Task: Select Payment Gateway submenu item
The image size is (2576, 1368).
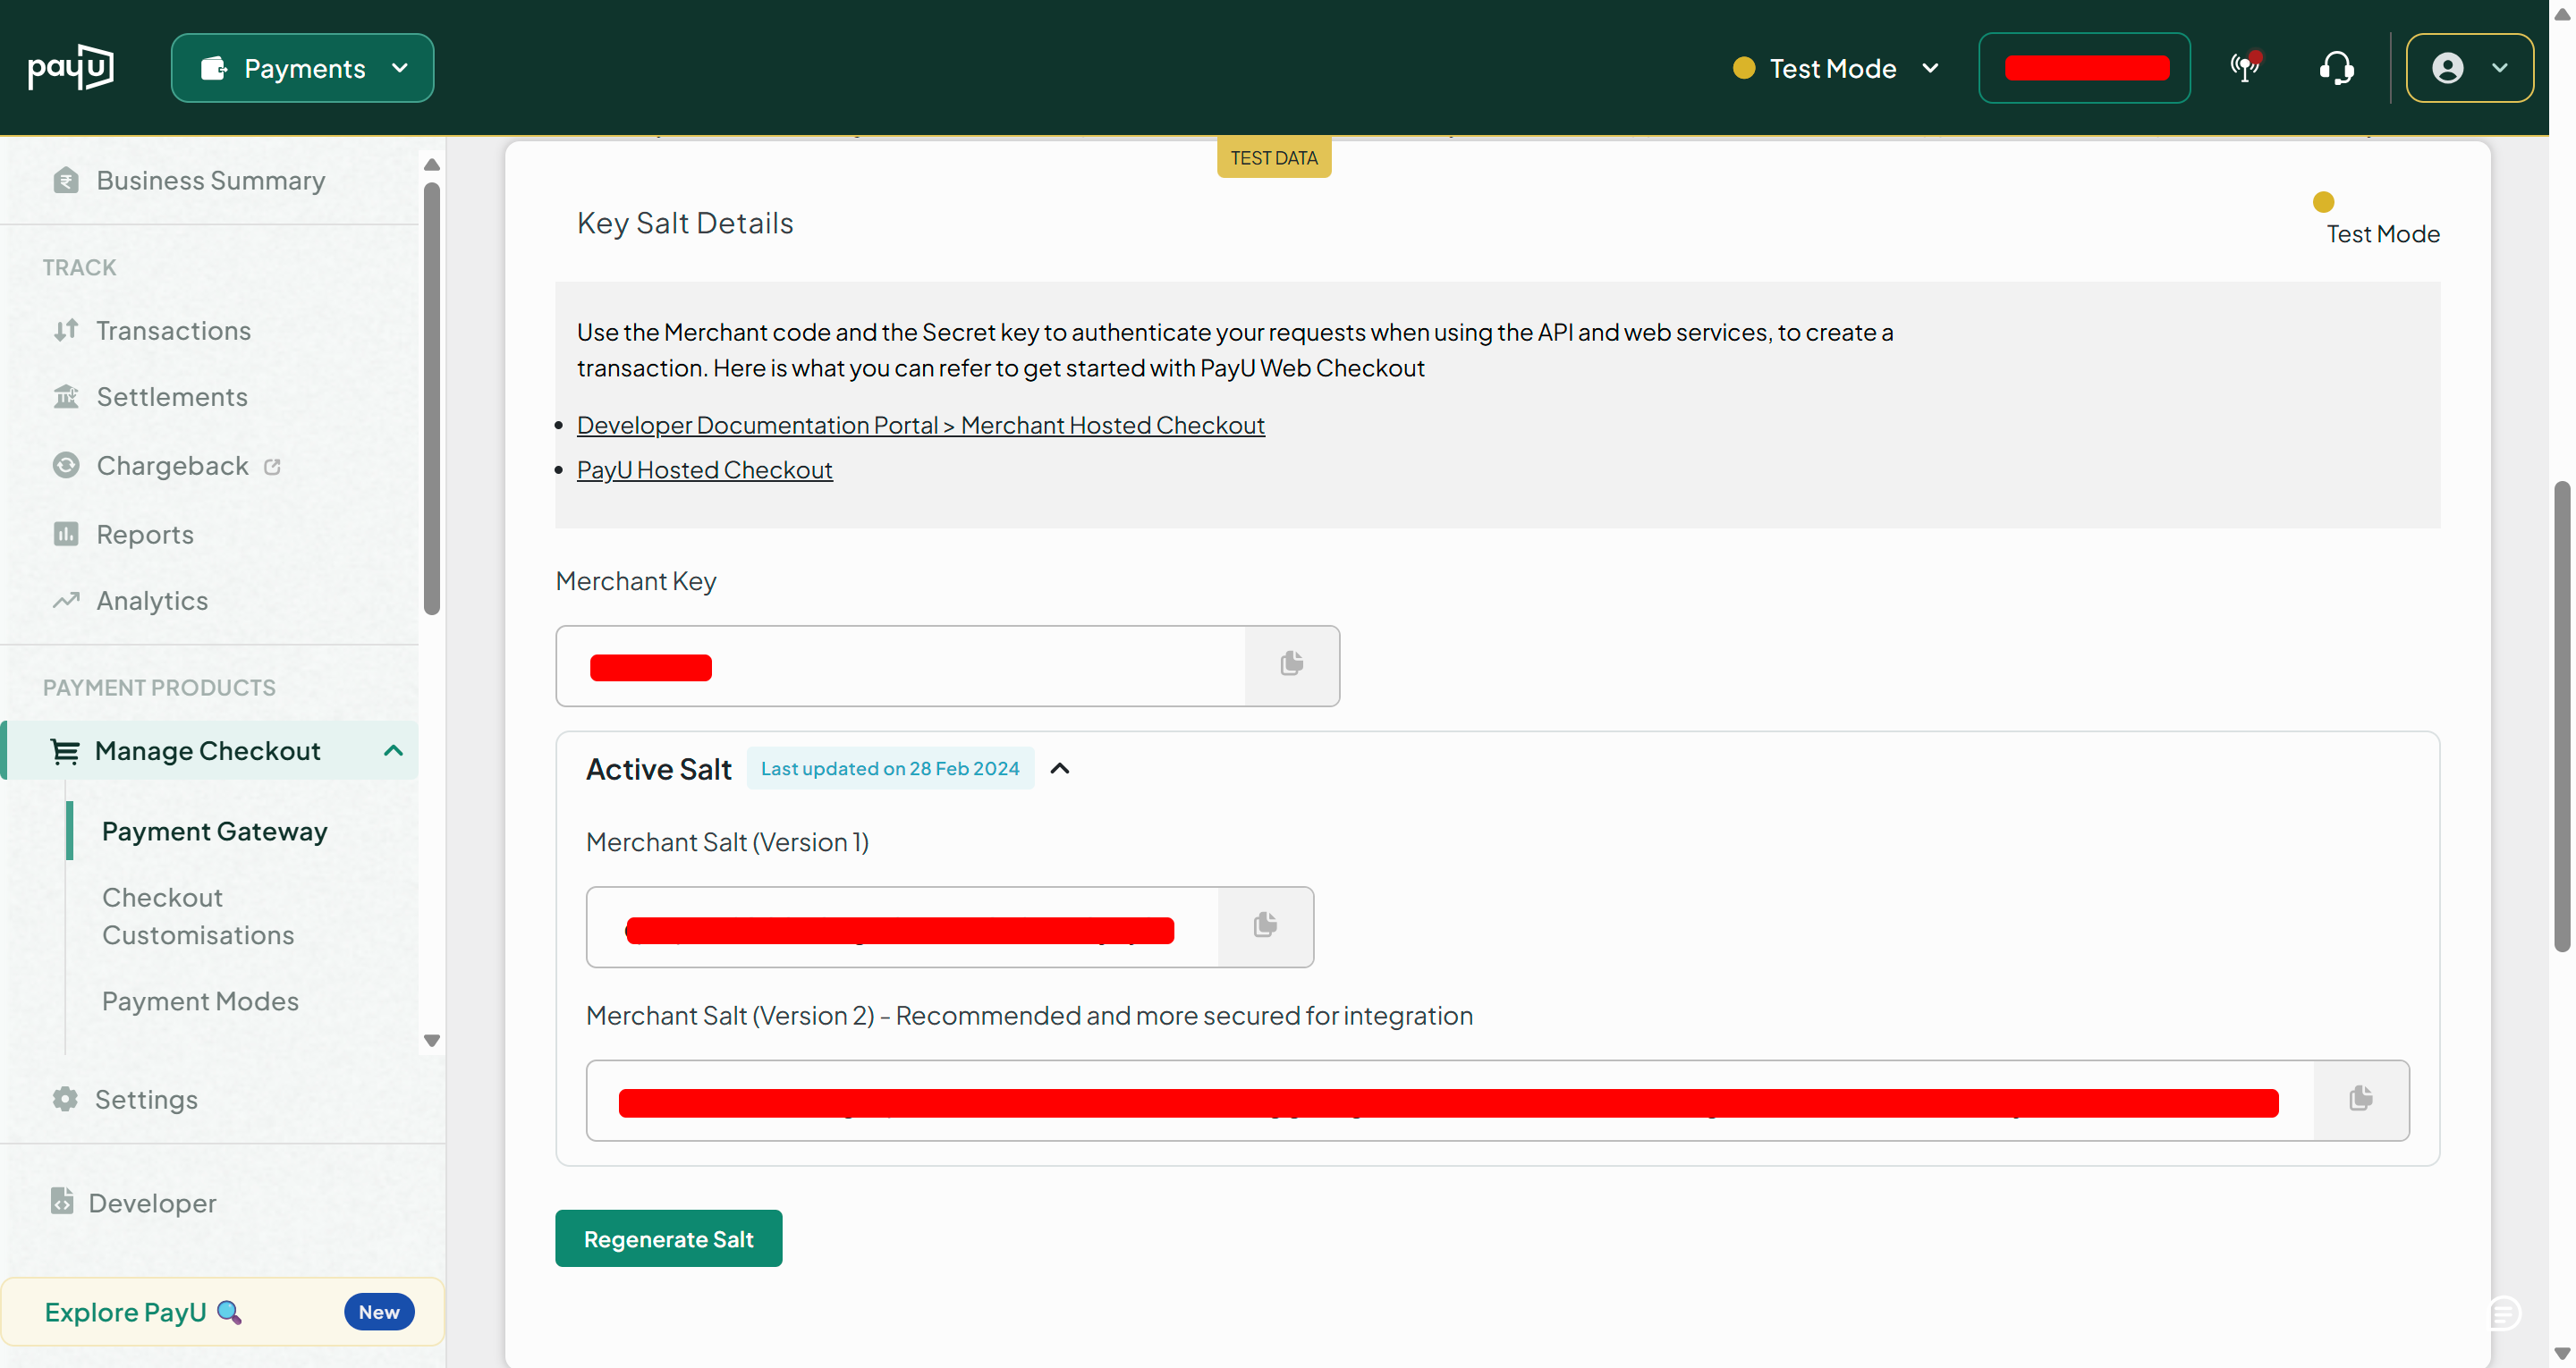Action: 214,831
